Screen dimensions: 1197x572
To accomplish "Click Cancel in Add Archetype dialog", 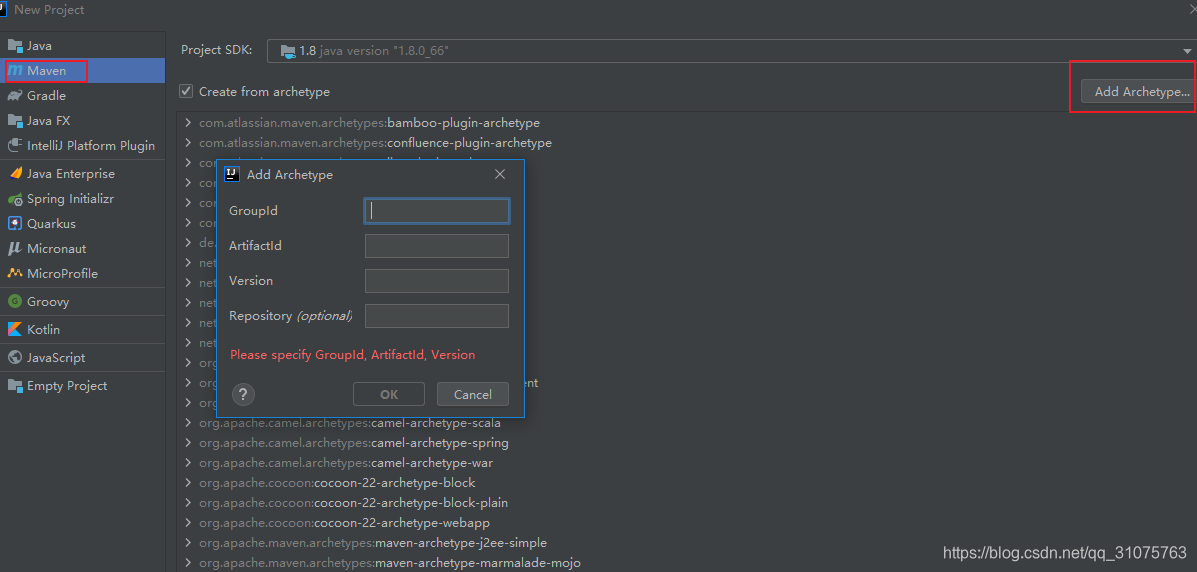I will (473, 394).
